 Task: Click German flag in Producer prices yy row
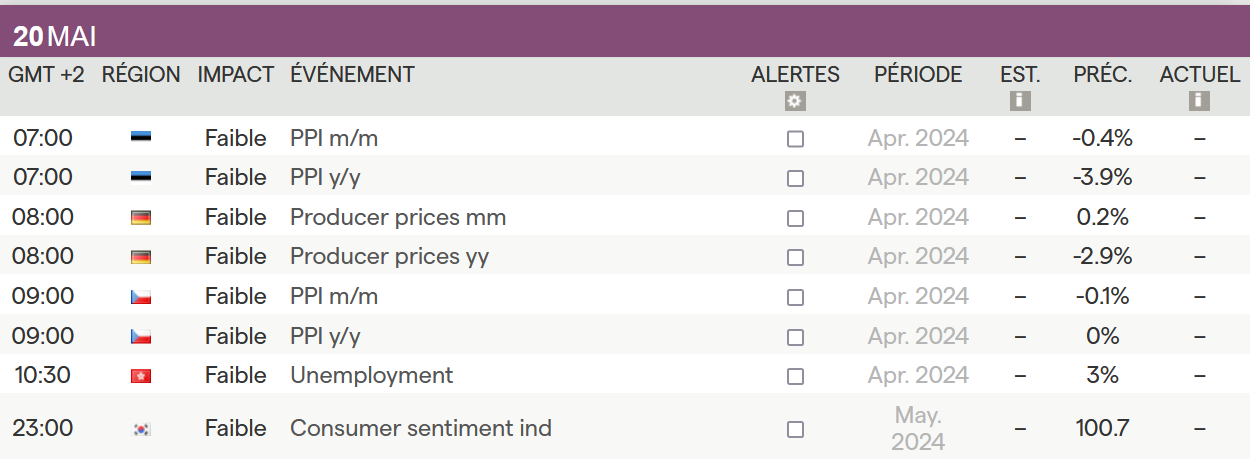click(x=141, y=257)
